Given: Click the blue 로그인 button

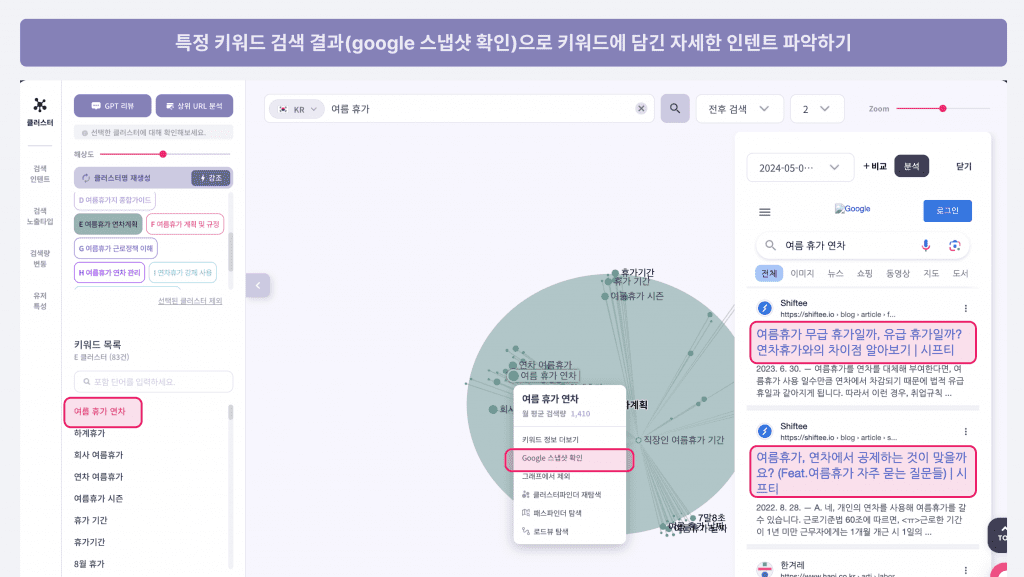Looking at the screenshot, I should tap(947, 211).
